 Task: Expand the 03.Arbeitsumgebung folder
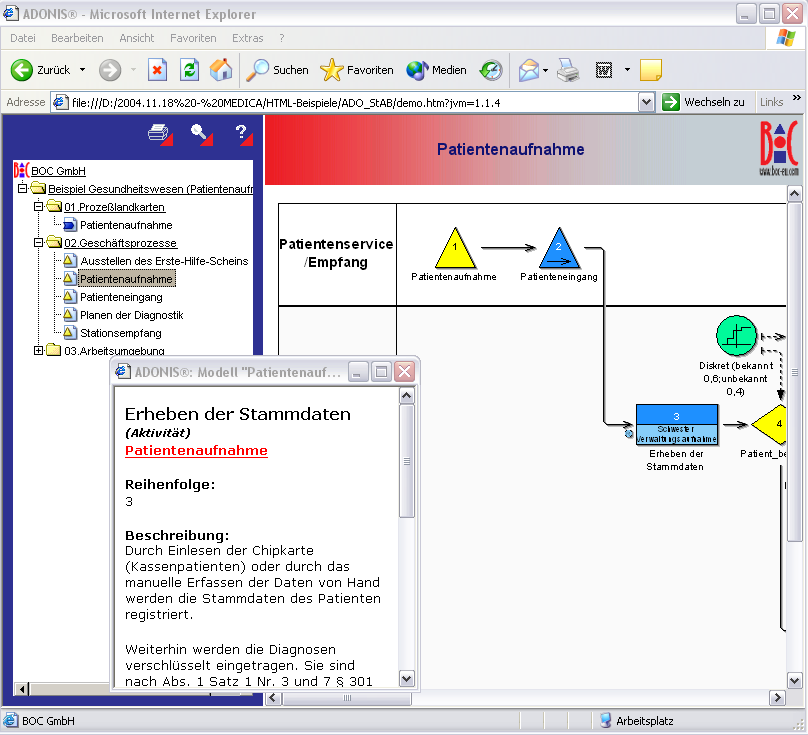click(38, 350)
